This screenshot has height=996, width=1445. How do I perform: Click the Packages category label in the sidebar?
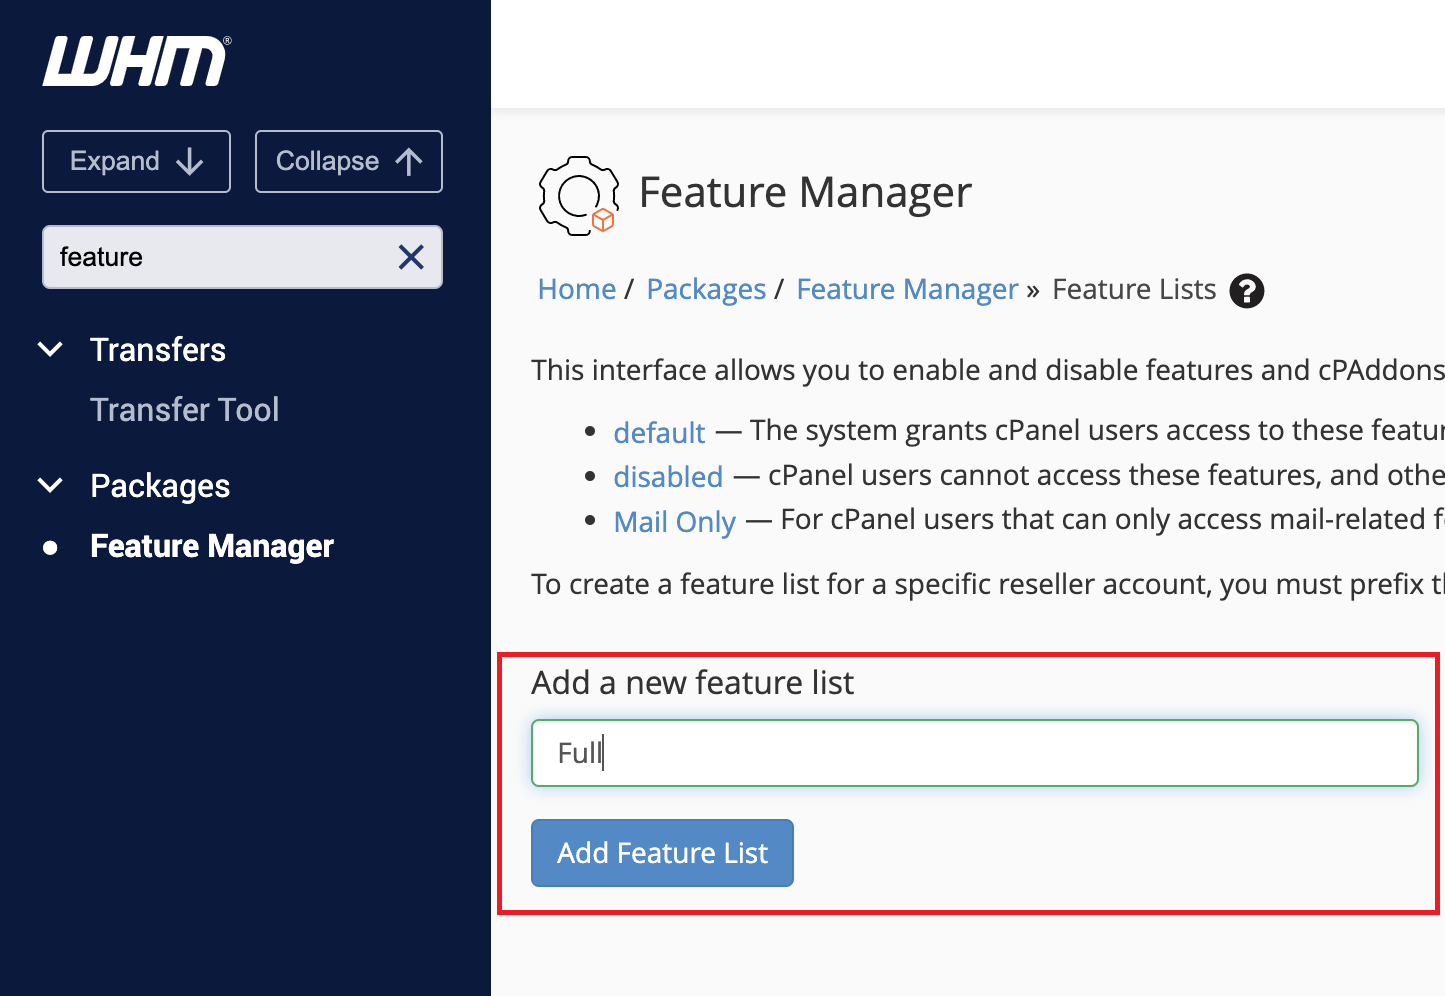(x=160, y=486)
